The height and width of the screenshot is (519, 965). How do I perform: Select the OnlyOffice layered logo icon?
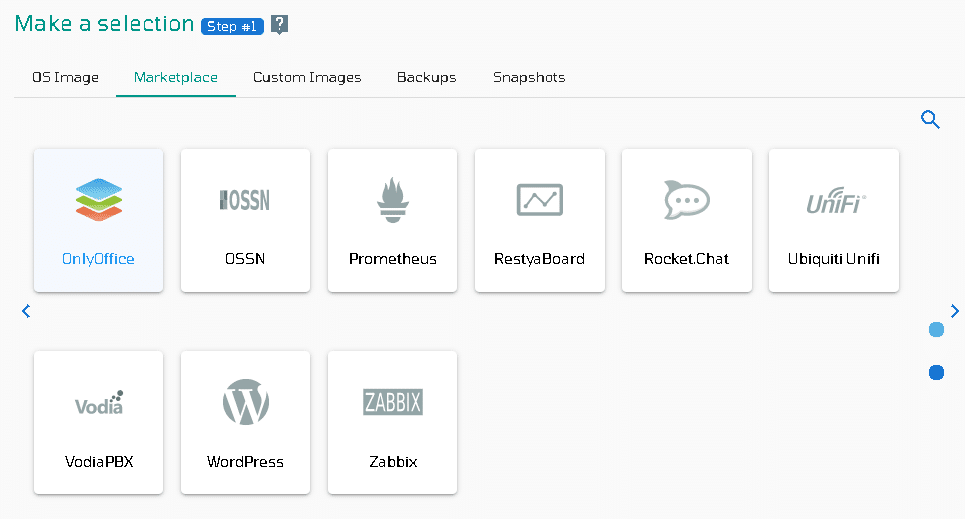pos(98,199)
